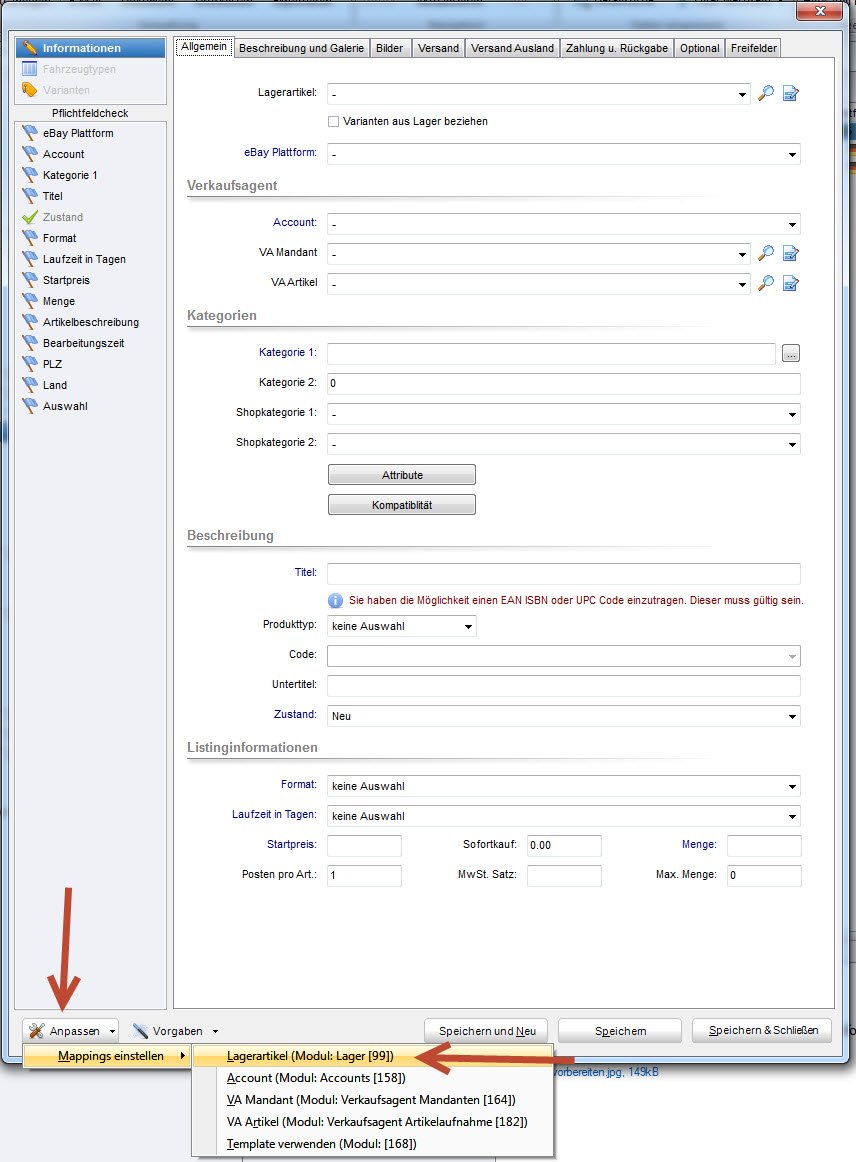
Task: Select the Varianten sidebar item
Action: pos(90,90)
